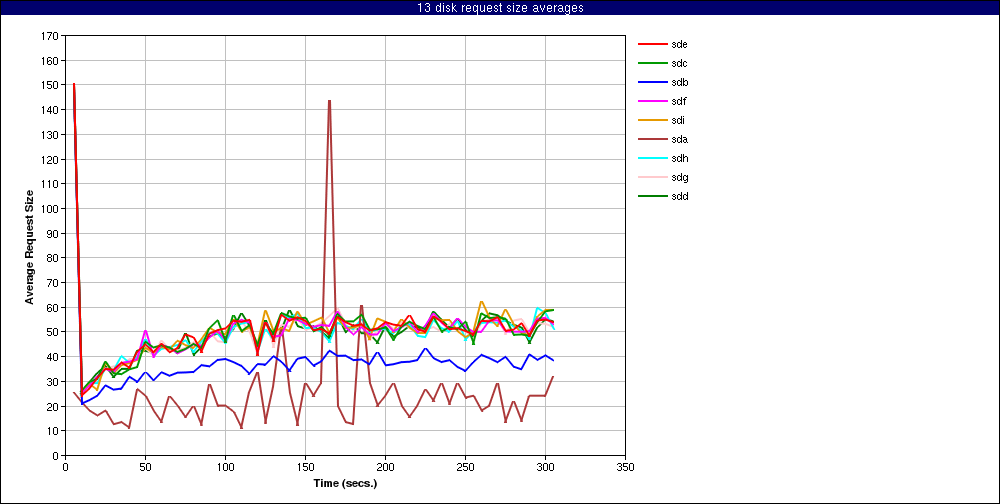Viewport: 1000px width, 504px height.
Task: Click the sdc legend label
Action: pos(679,63)
